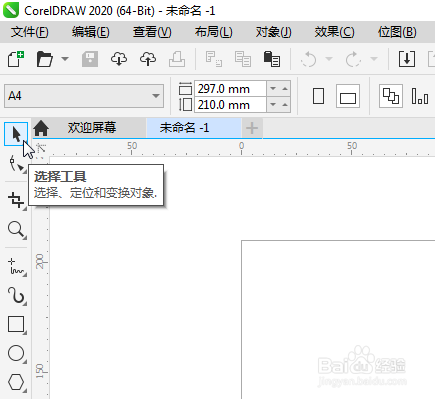Open the 对象(J) menu

[273, 32]
